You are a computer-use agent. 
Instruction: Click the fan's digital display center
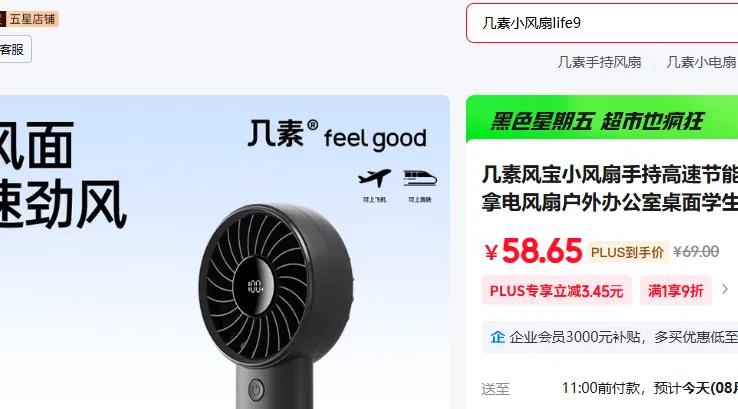[x=255, y=286]
